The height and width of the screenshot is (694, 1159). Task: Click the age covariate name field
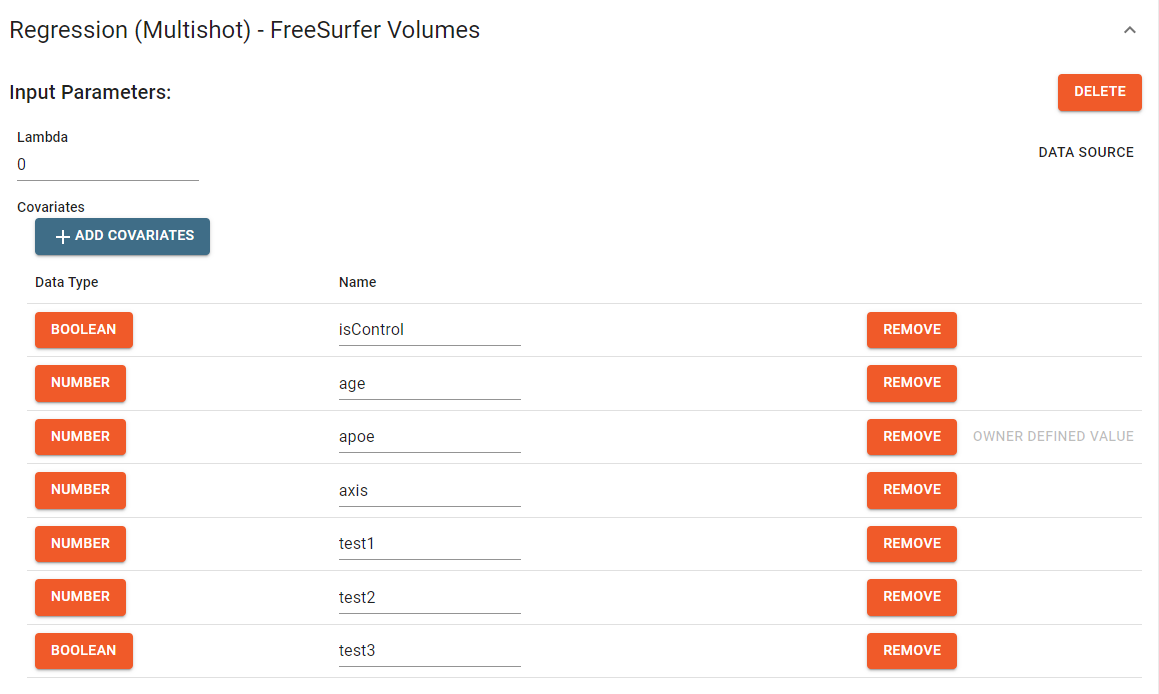point(429,383)
